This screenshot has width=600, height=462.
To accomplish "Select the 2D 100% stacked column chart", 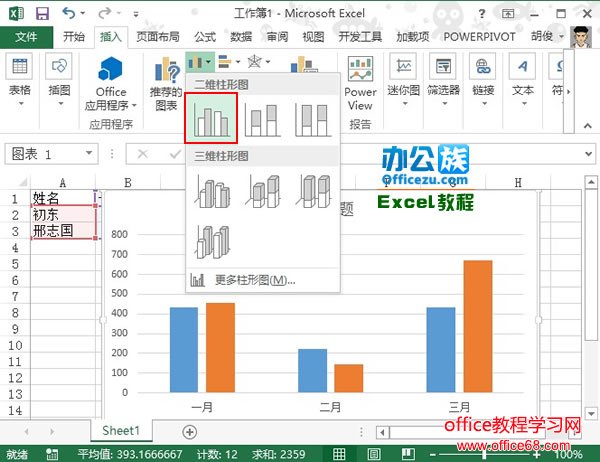I will (313, 120).
